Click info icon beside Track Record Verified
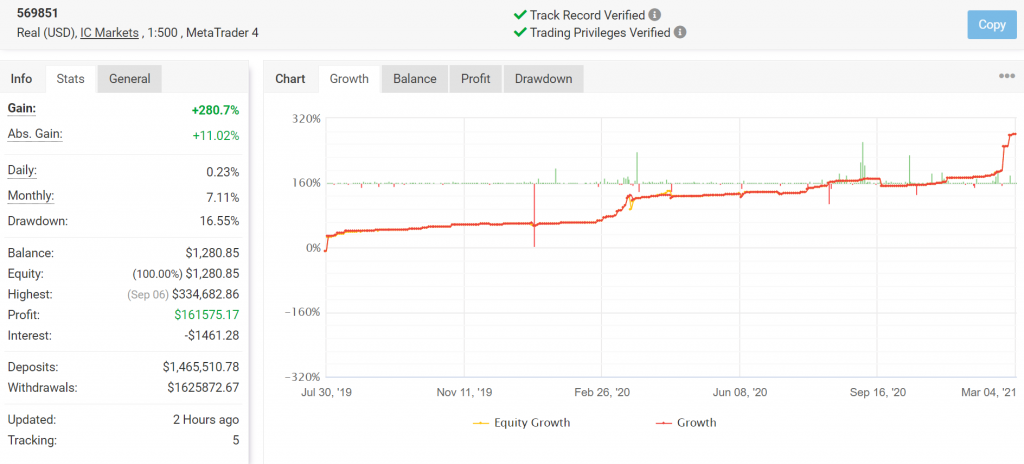 click(x=655, y=15)
